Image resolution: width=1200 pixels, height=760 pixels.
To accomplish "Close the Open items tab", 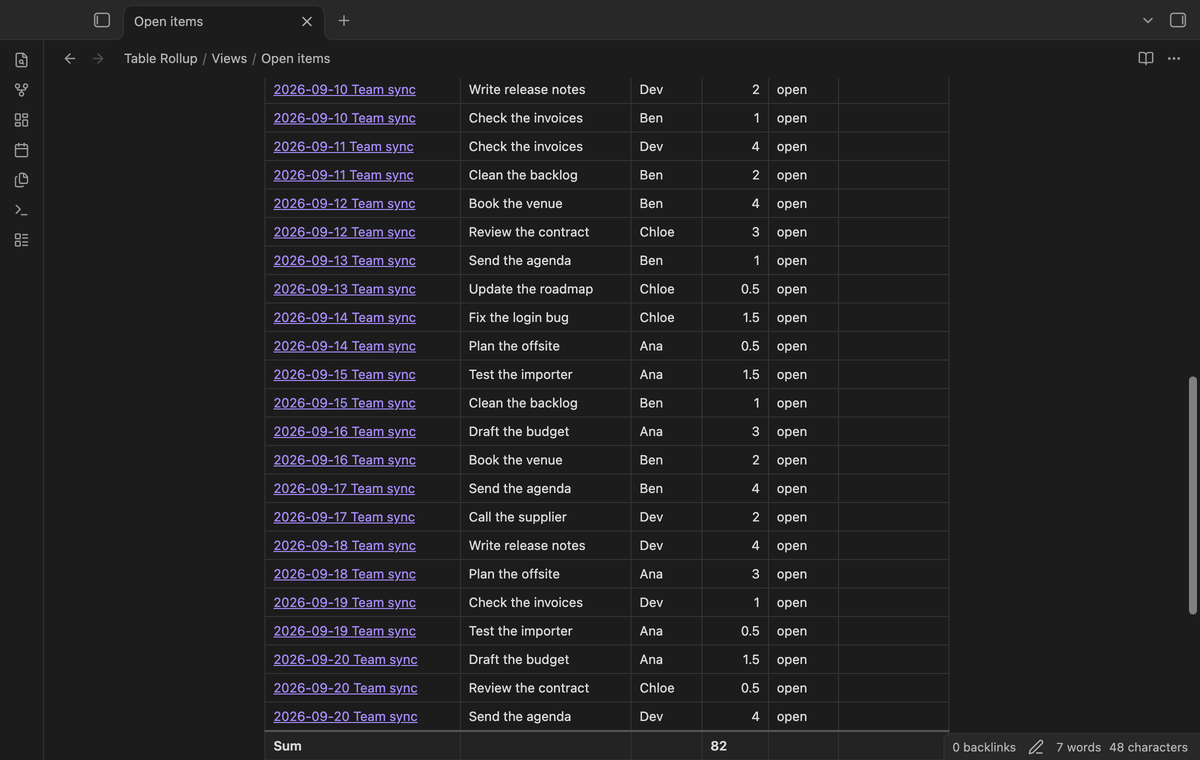I will click(x=307, y=21).
